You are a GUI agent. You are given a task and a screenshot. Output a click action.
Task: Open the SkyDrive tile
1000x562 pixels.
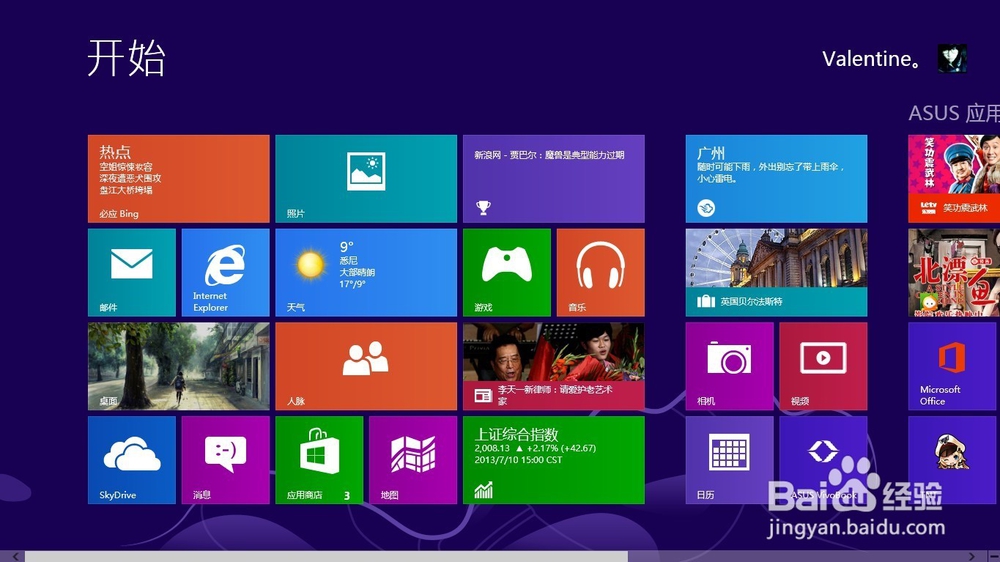(x=132, y=460)
